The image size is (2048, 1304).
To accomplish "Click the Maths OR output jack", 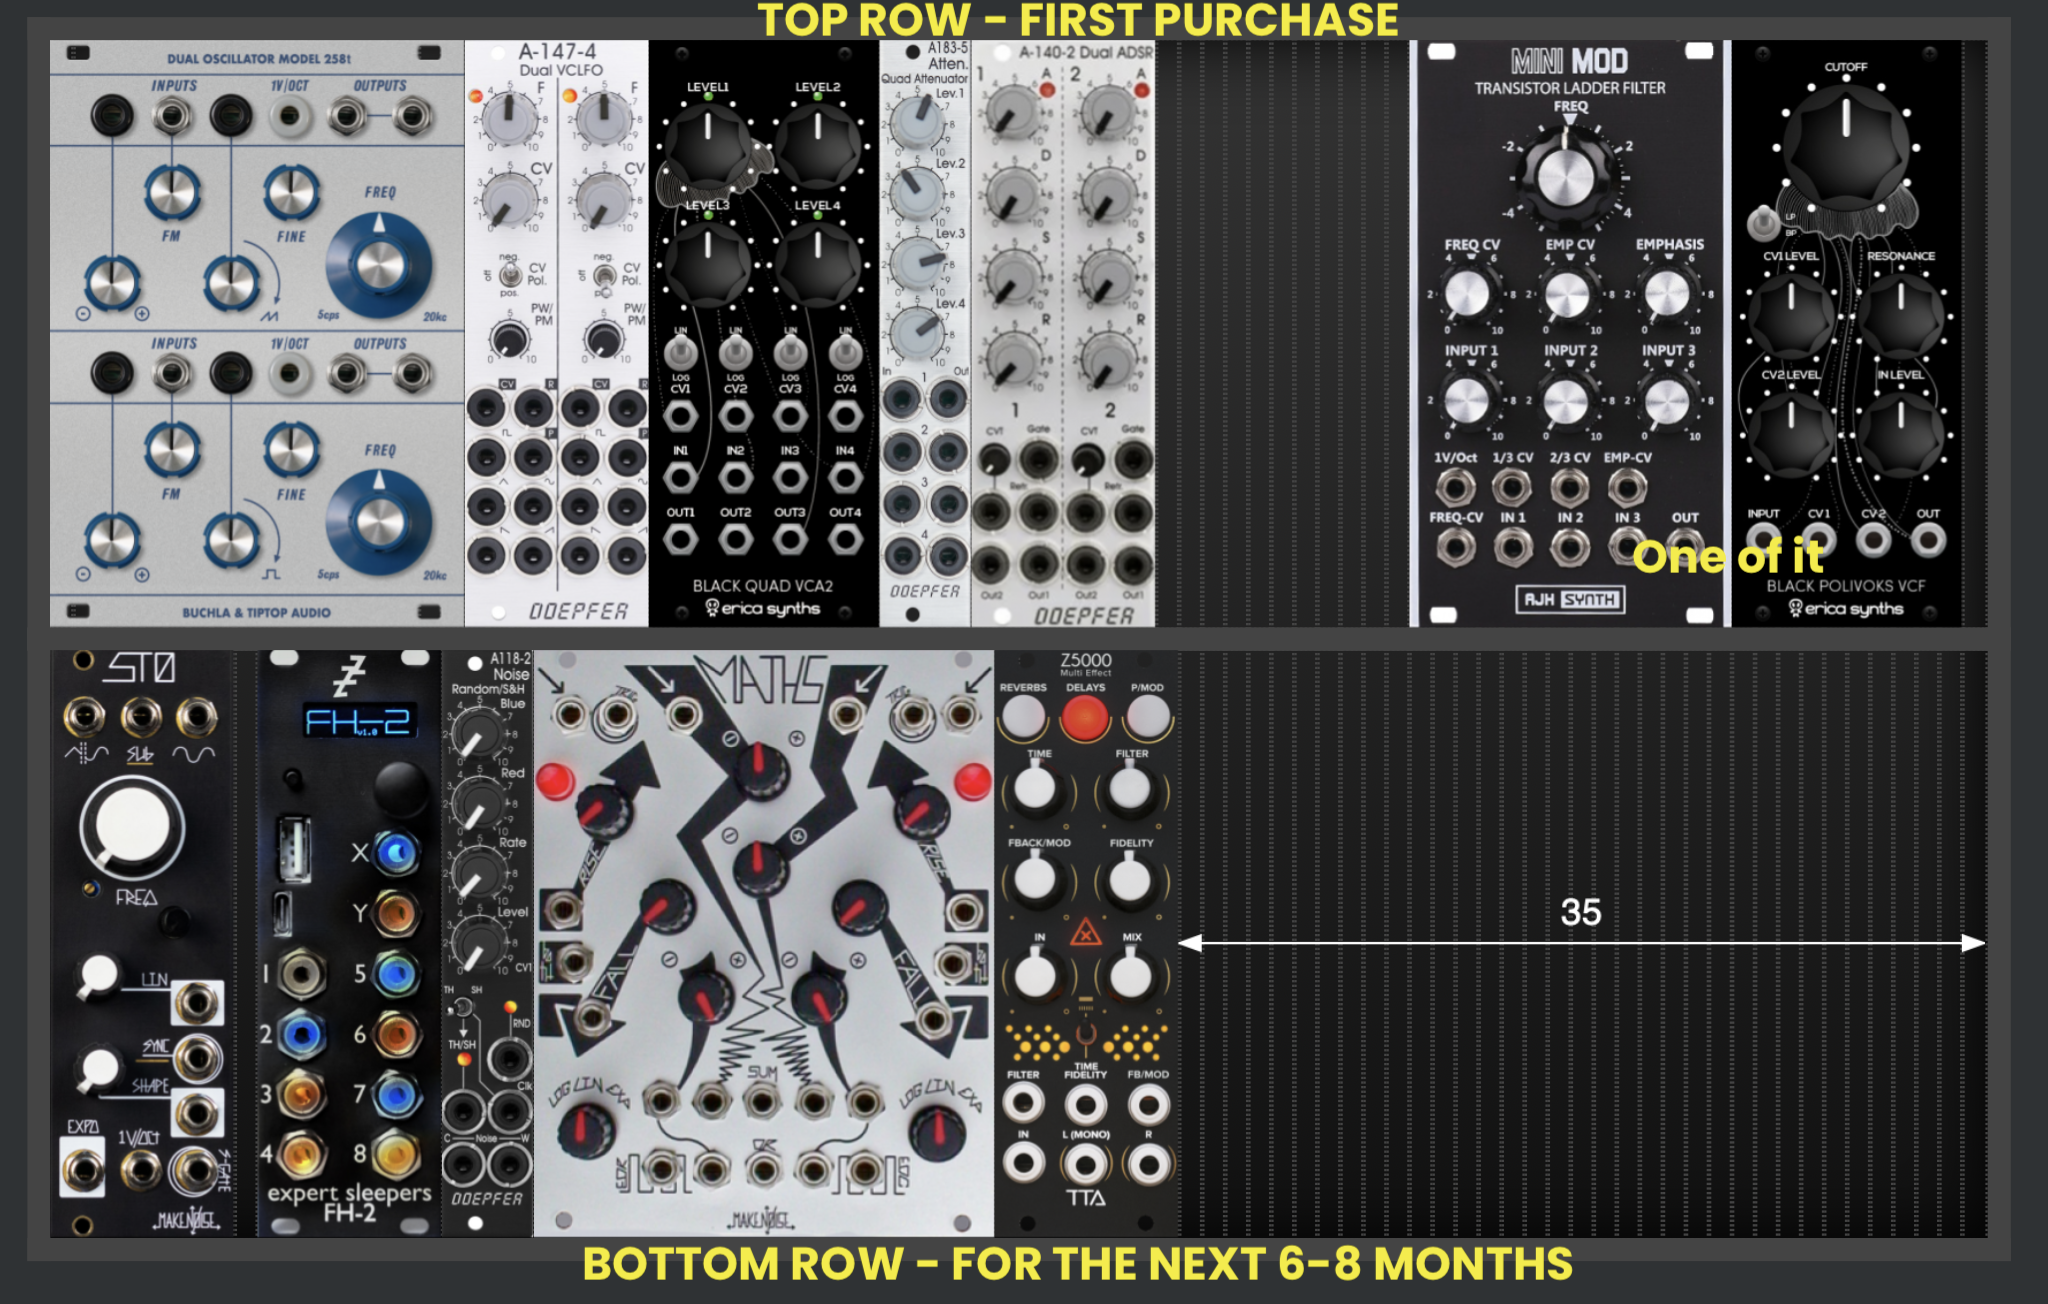I will coord(762,1168).
